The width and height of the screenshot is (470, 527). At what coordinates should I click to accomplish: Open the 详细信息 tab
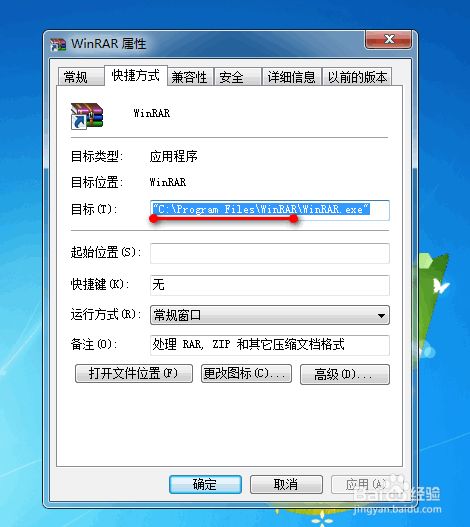tap(291, 77)
